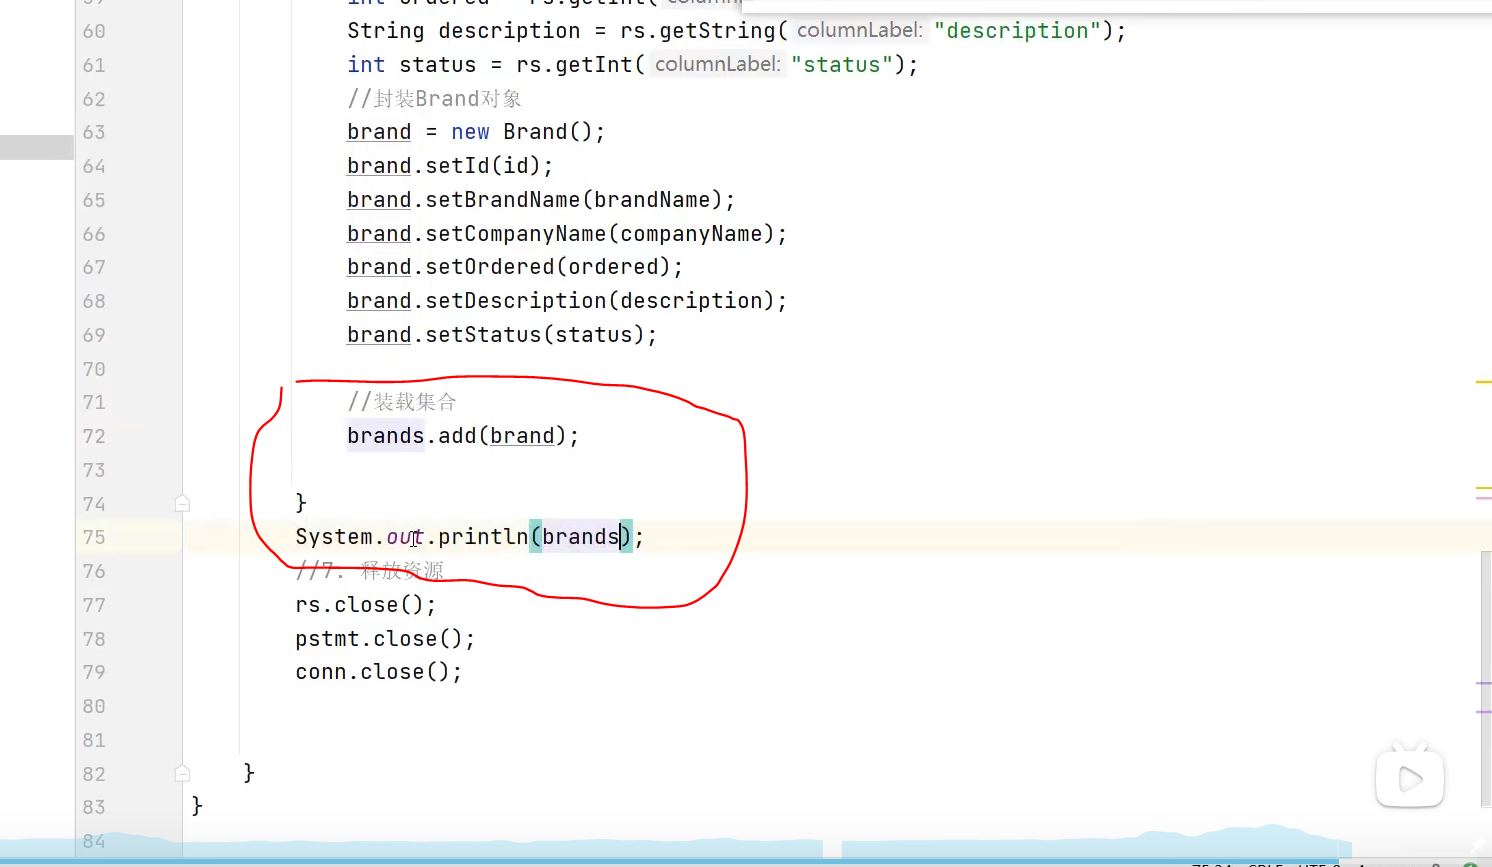Click gutter line number 60

[94, 31]
